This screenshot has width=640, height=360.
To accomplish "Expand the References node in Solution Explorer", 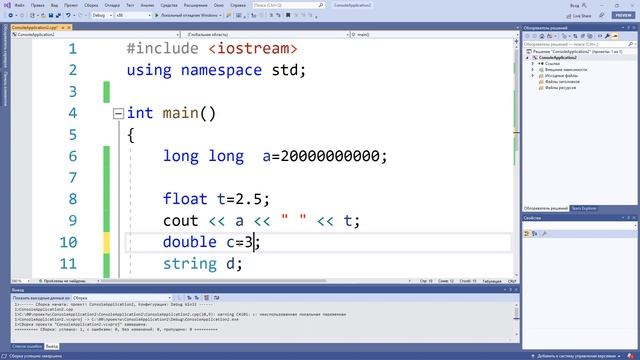I will 533,64.
